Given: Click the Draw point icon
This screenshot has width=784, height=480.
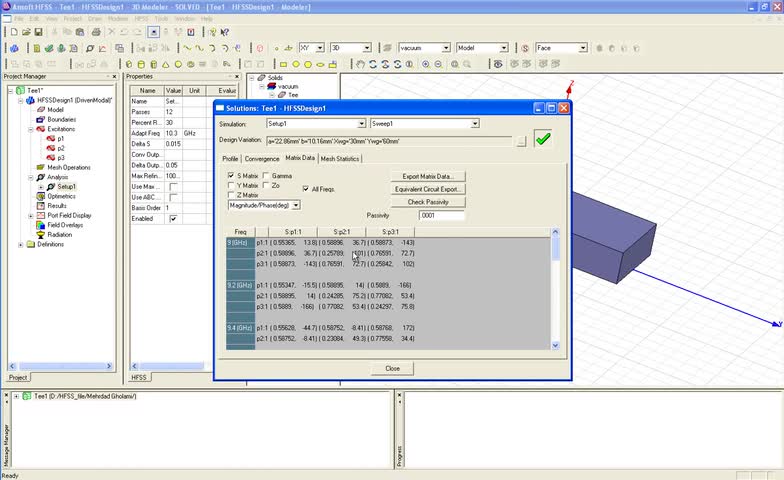Looking at the screenshot, I should tap(276, 48).
